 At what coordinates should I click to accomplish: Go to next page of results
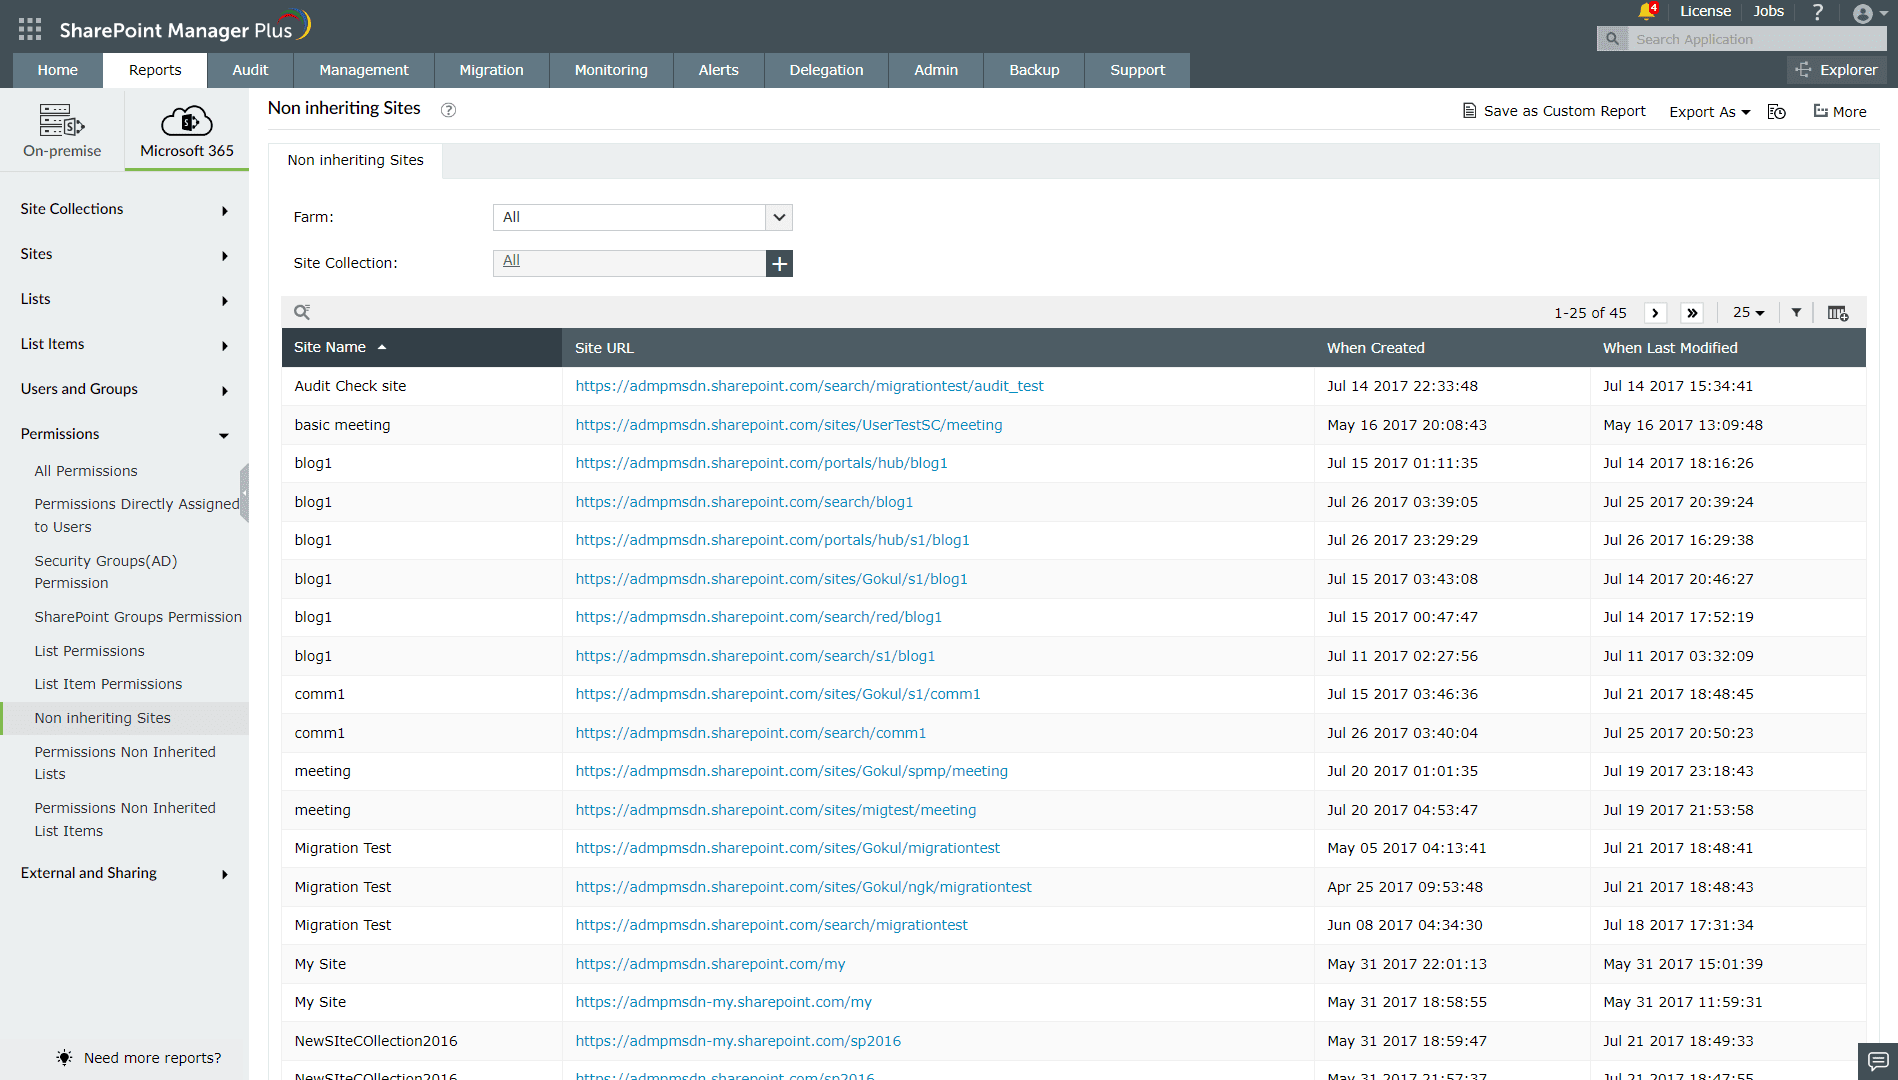1655,313
